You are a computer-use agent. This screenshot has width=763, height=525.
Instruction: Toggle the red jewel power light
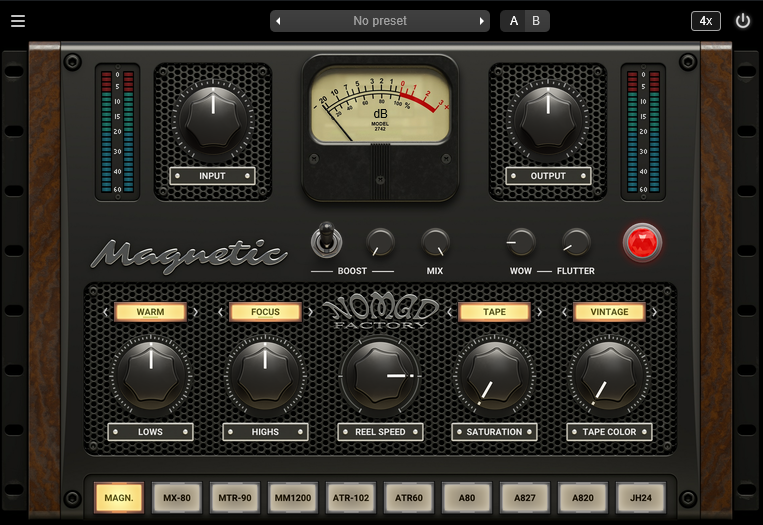[x=642, y=242]
